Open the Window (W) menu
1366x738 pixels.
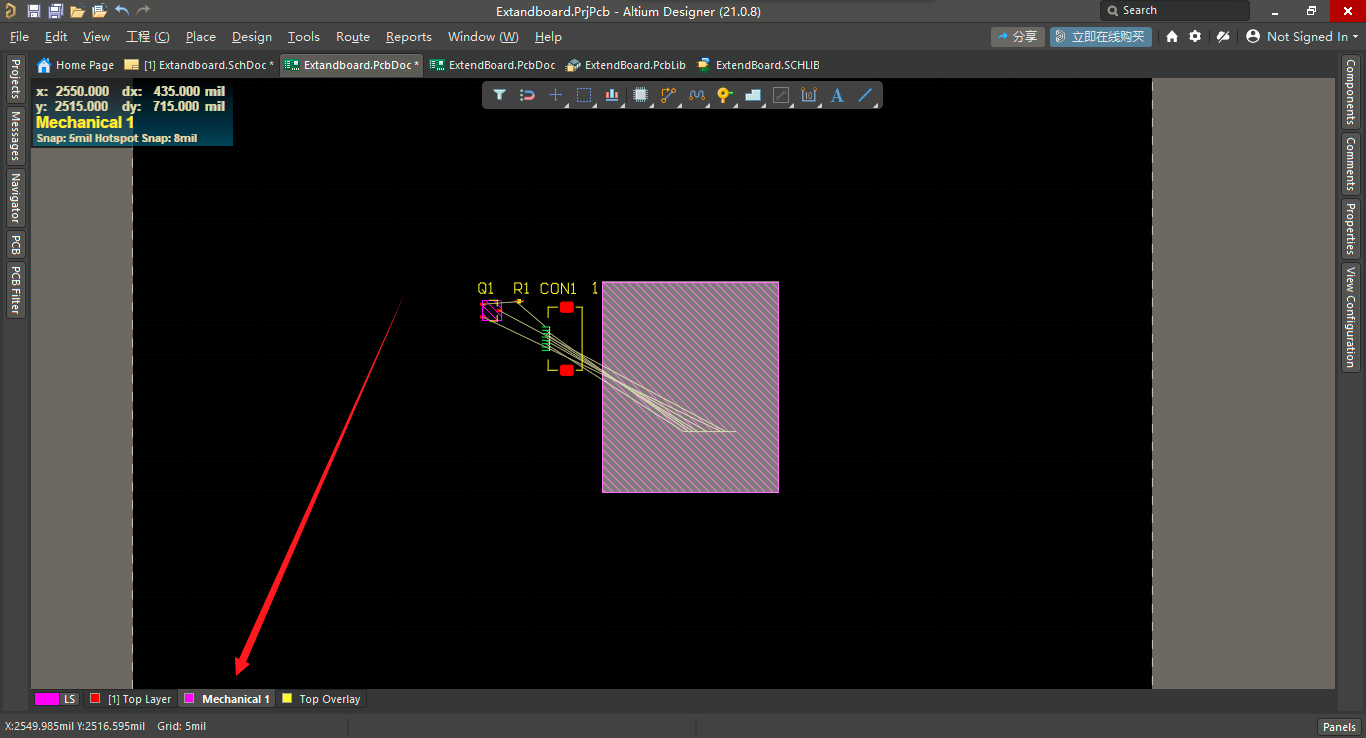pyautogui.click(x=483, y=37)
